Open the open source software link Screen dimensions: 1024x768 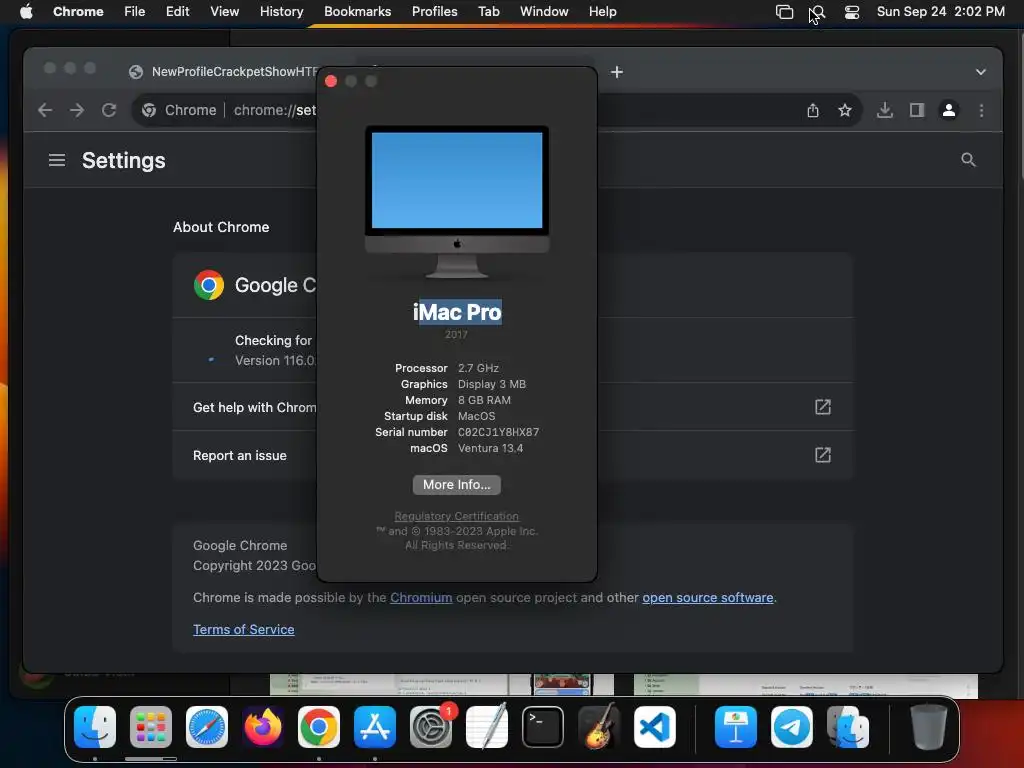(x=707, y=598)
